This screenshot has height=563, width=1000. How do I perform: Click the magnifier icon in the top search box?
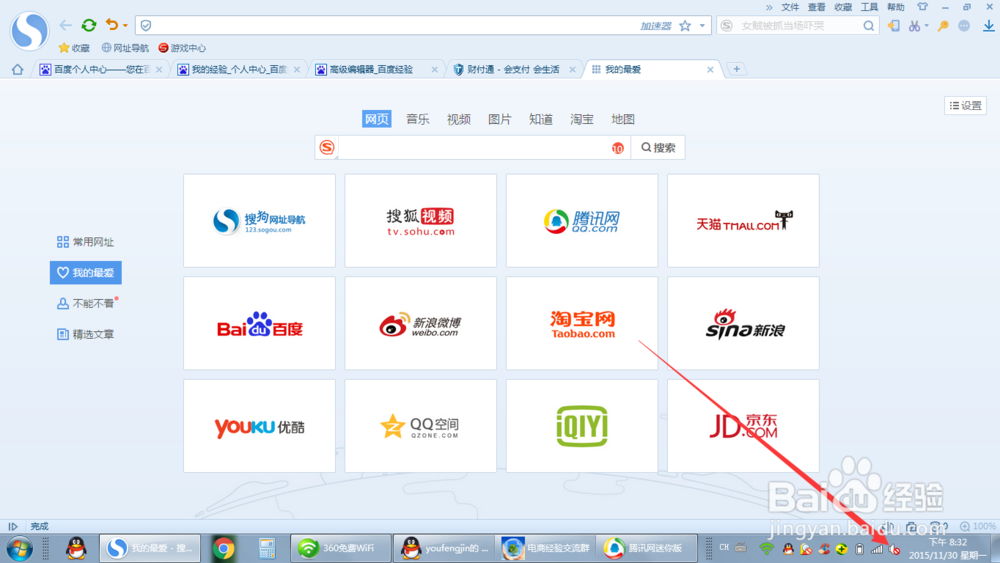(869, 26)
